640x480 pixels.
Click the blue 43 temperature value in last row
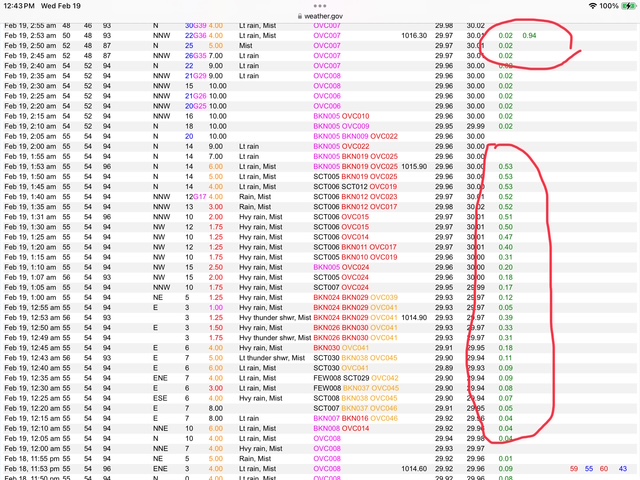click(x=623, y=467)
